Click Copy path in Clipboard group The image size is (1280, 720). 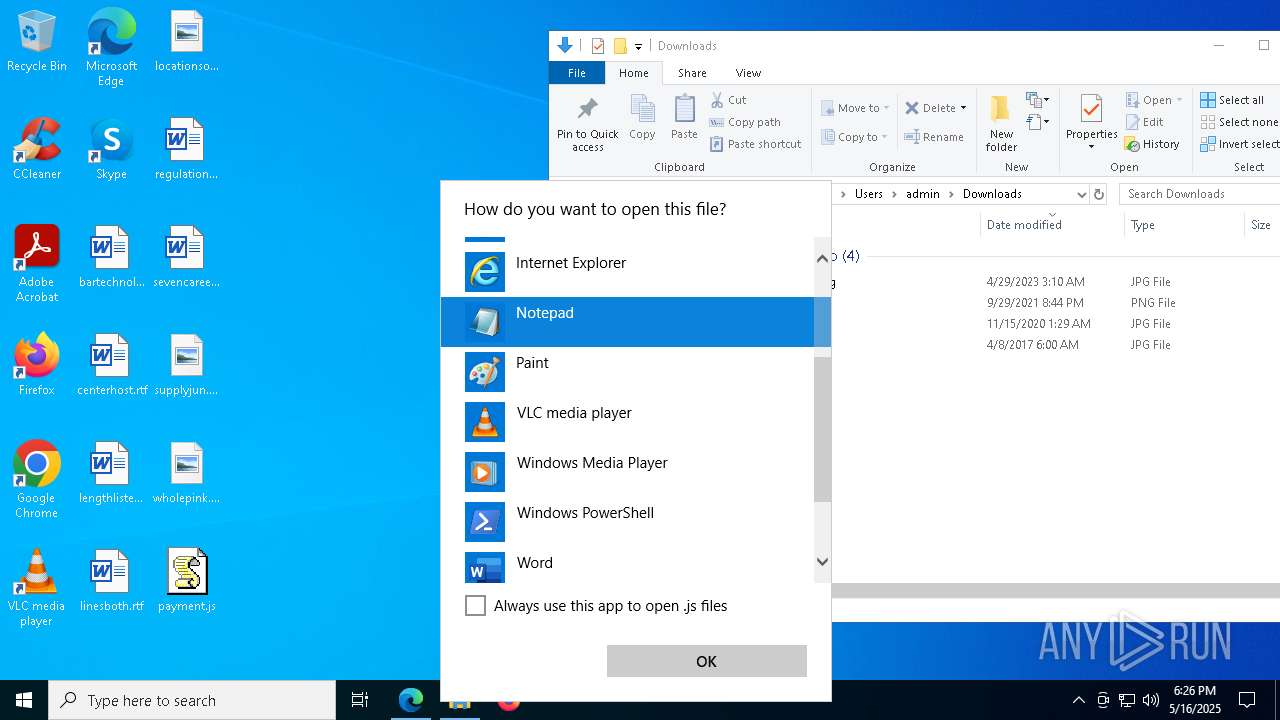click(x=745, y=122)
